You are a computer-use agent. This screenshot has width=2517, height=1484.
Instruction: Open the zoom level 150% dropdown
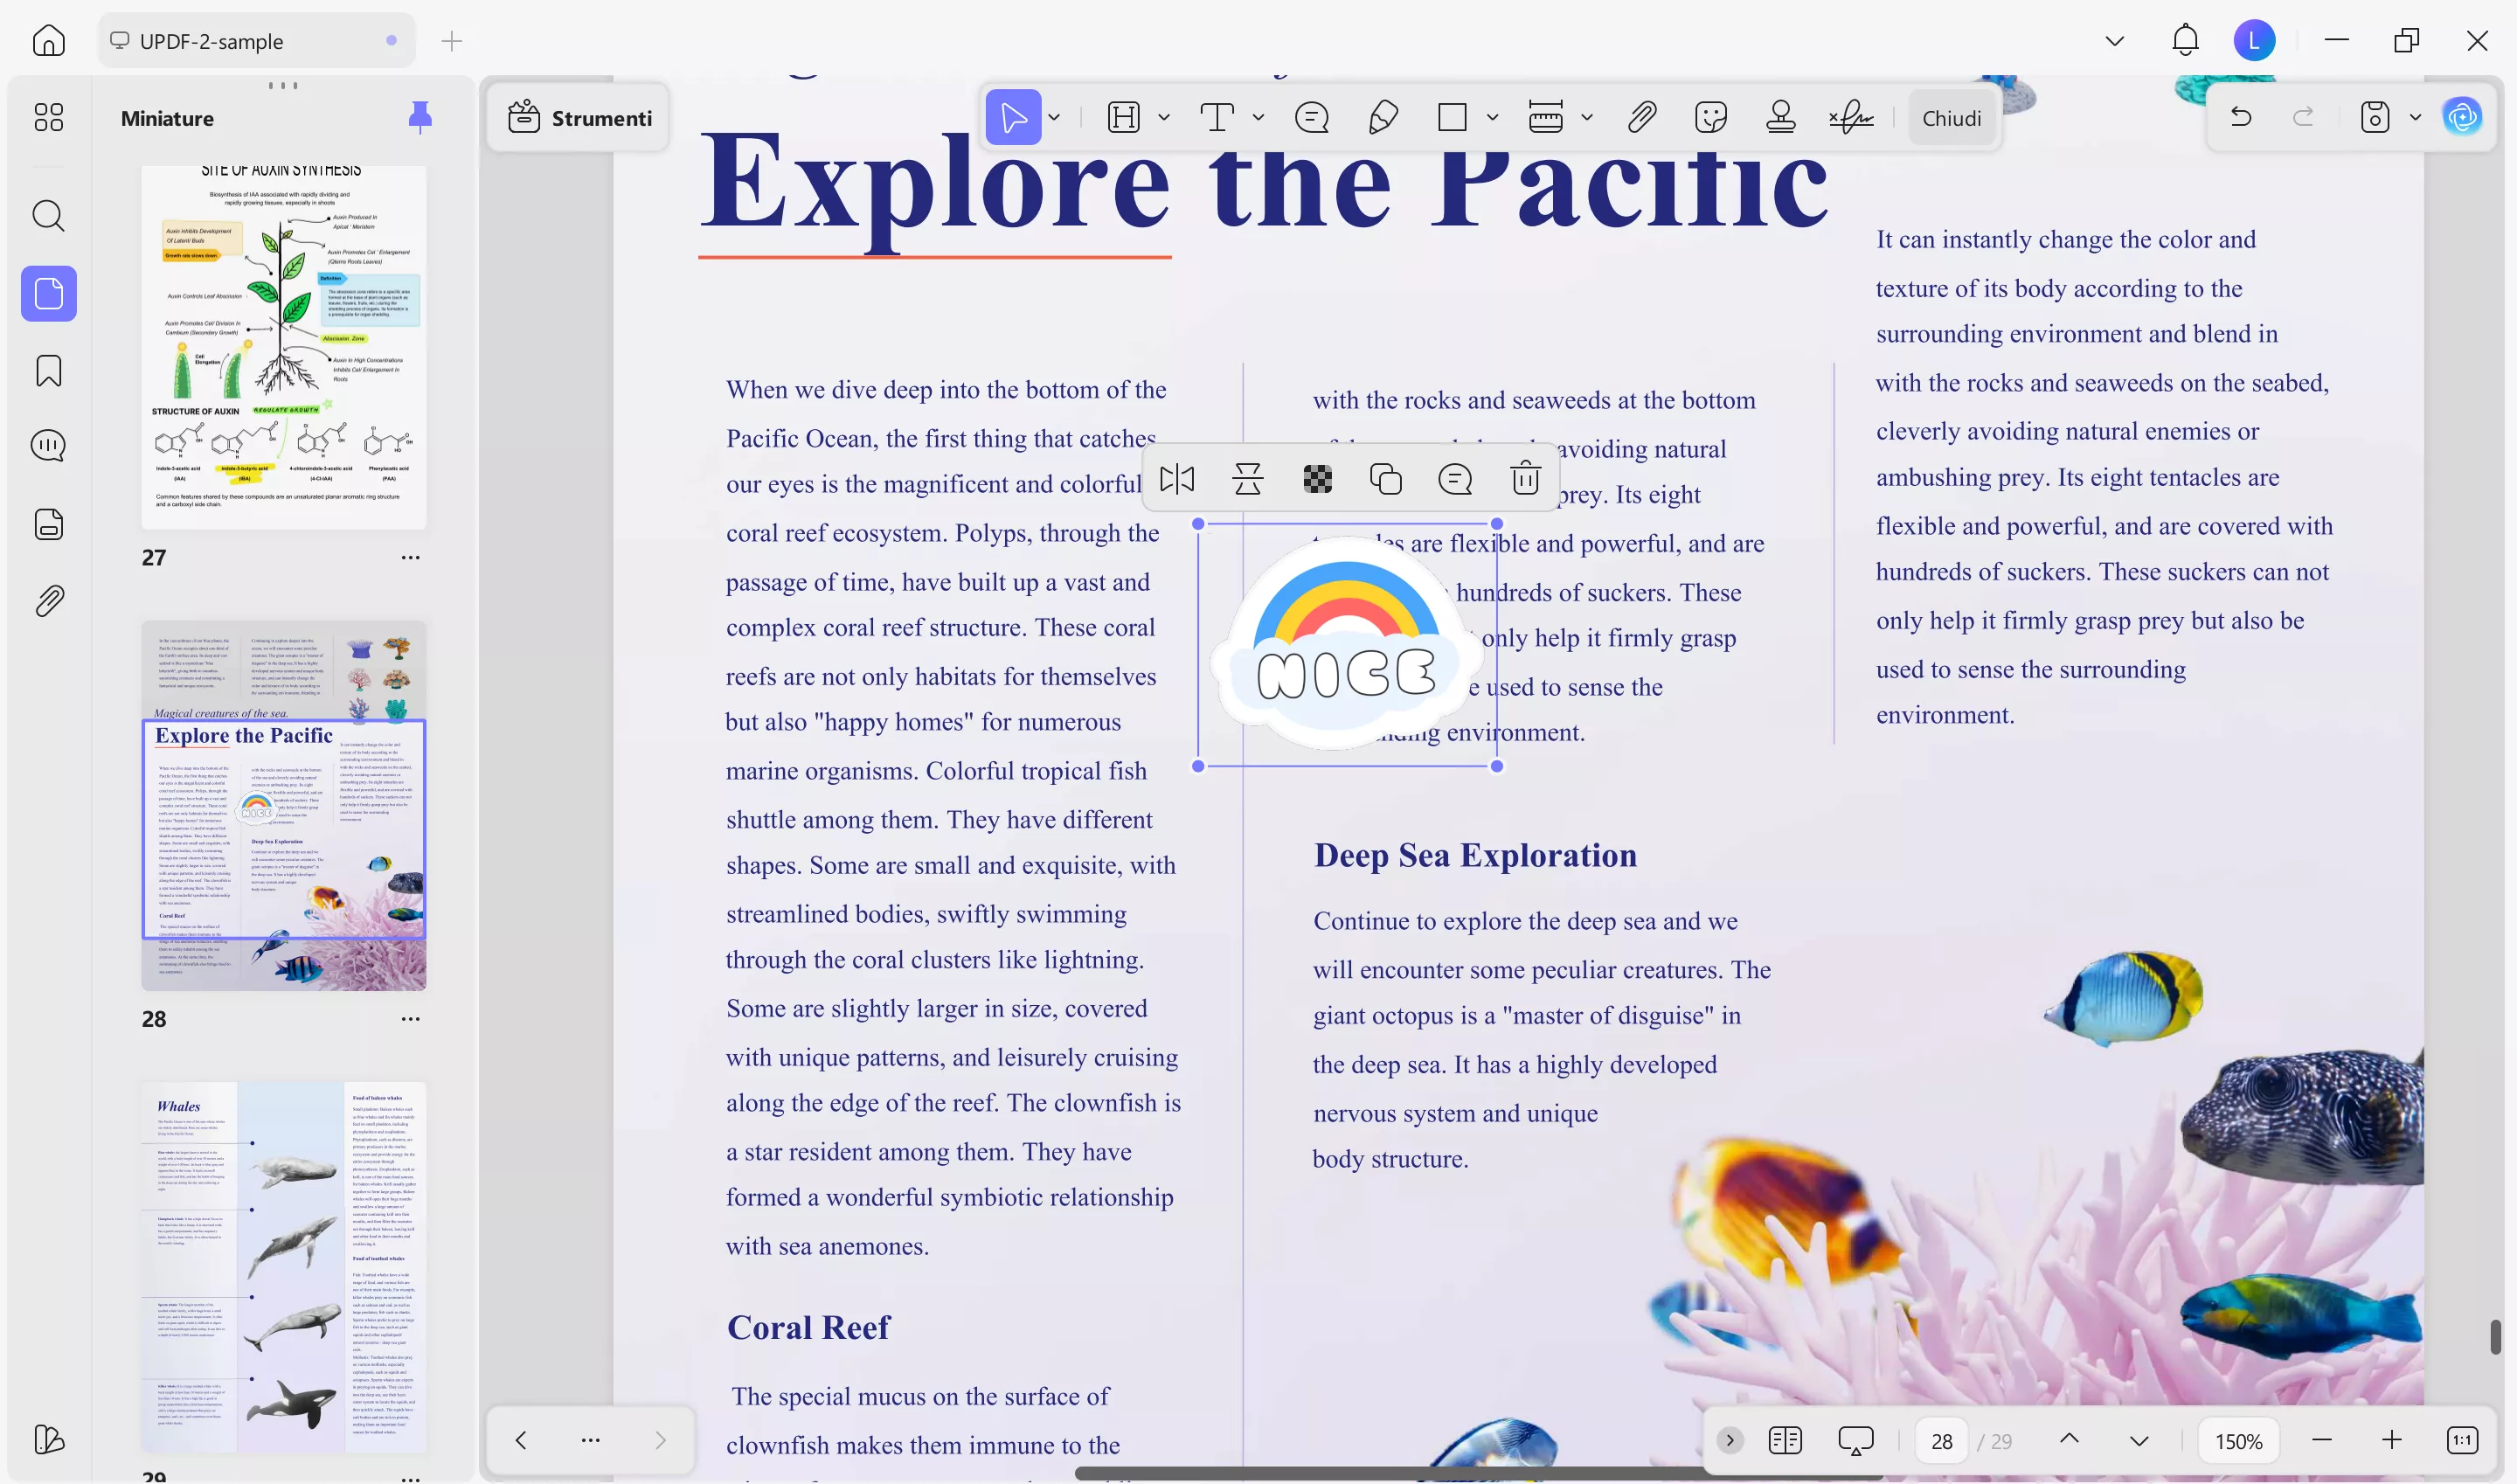tap(2238, 1440)
